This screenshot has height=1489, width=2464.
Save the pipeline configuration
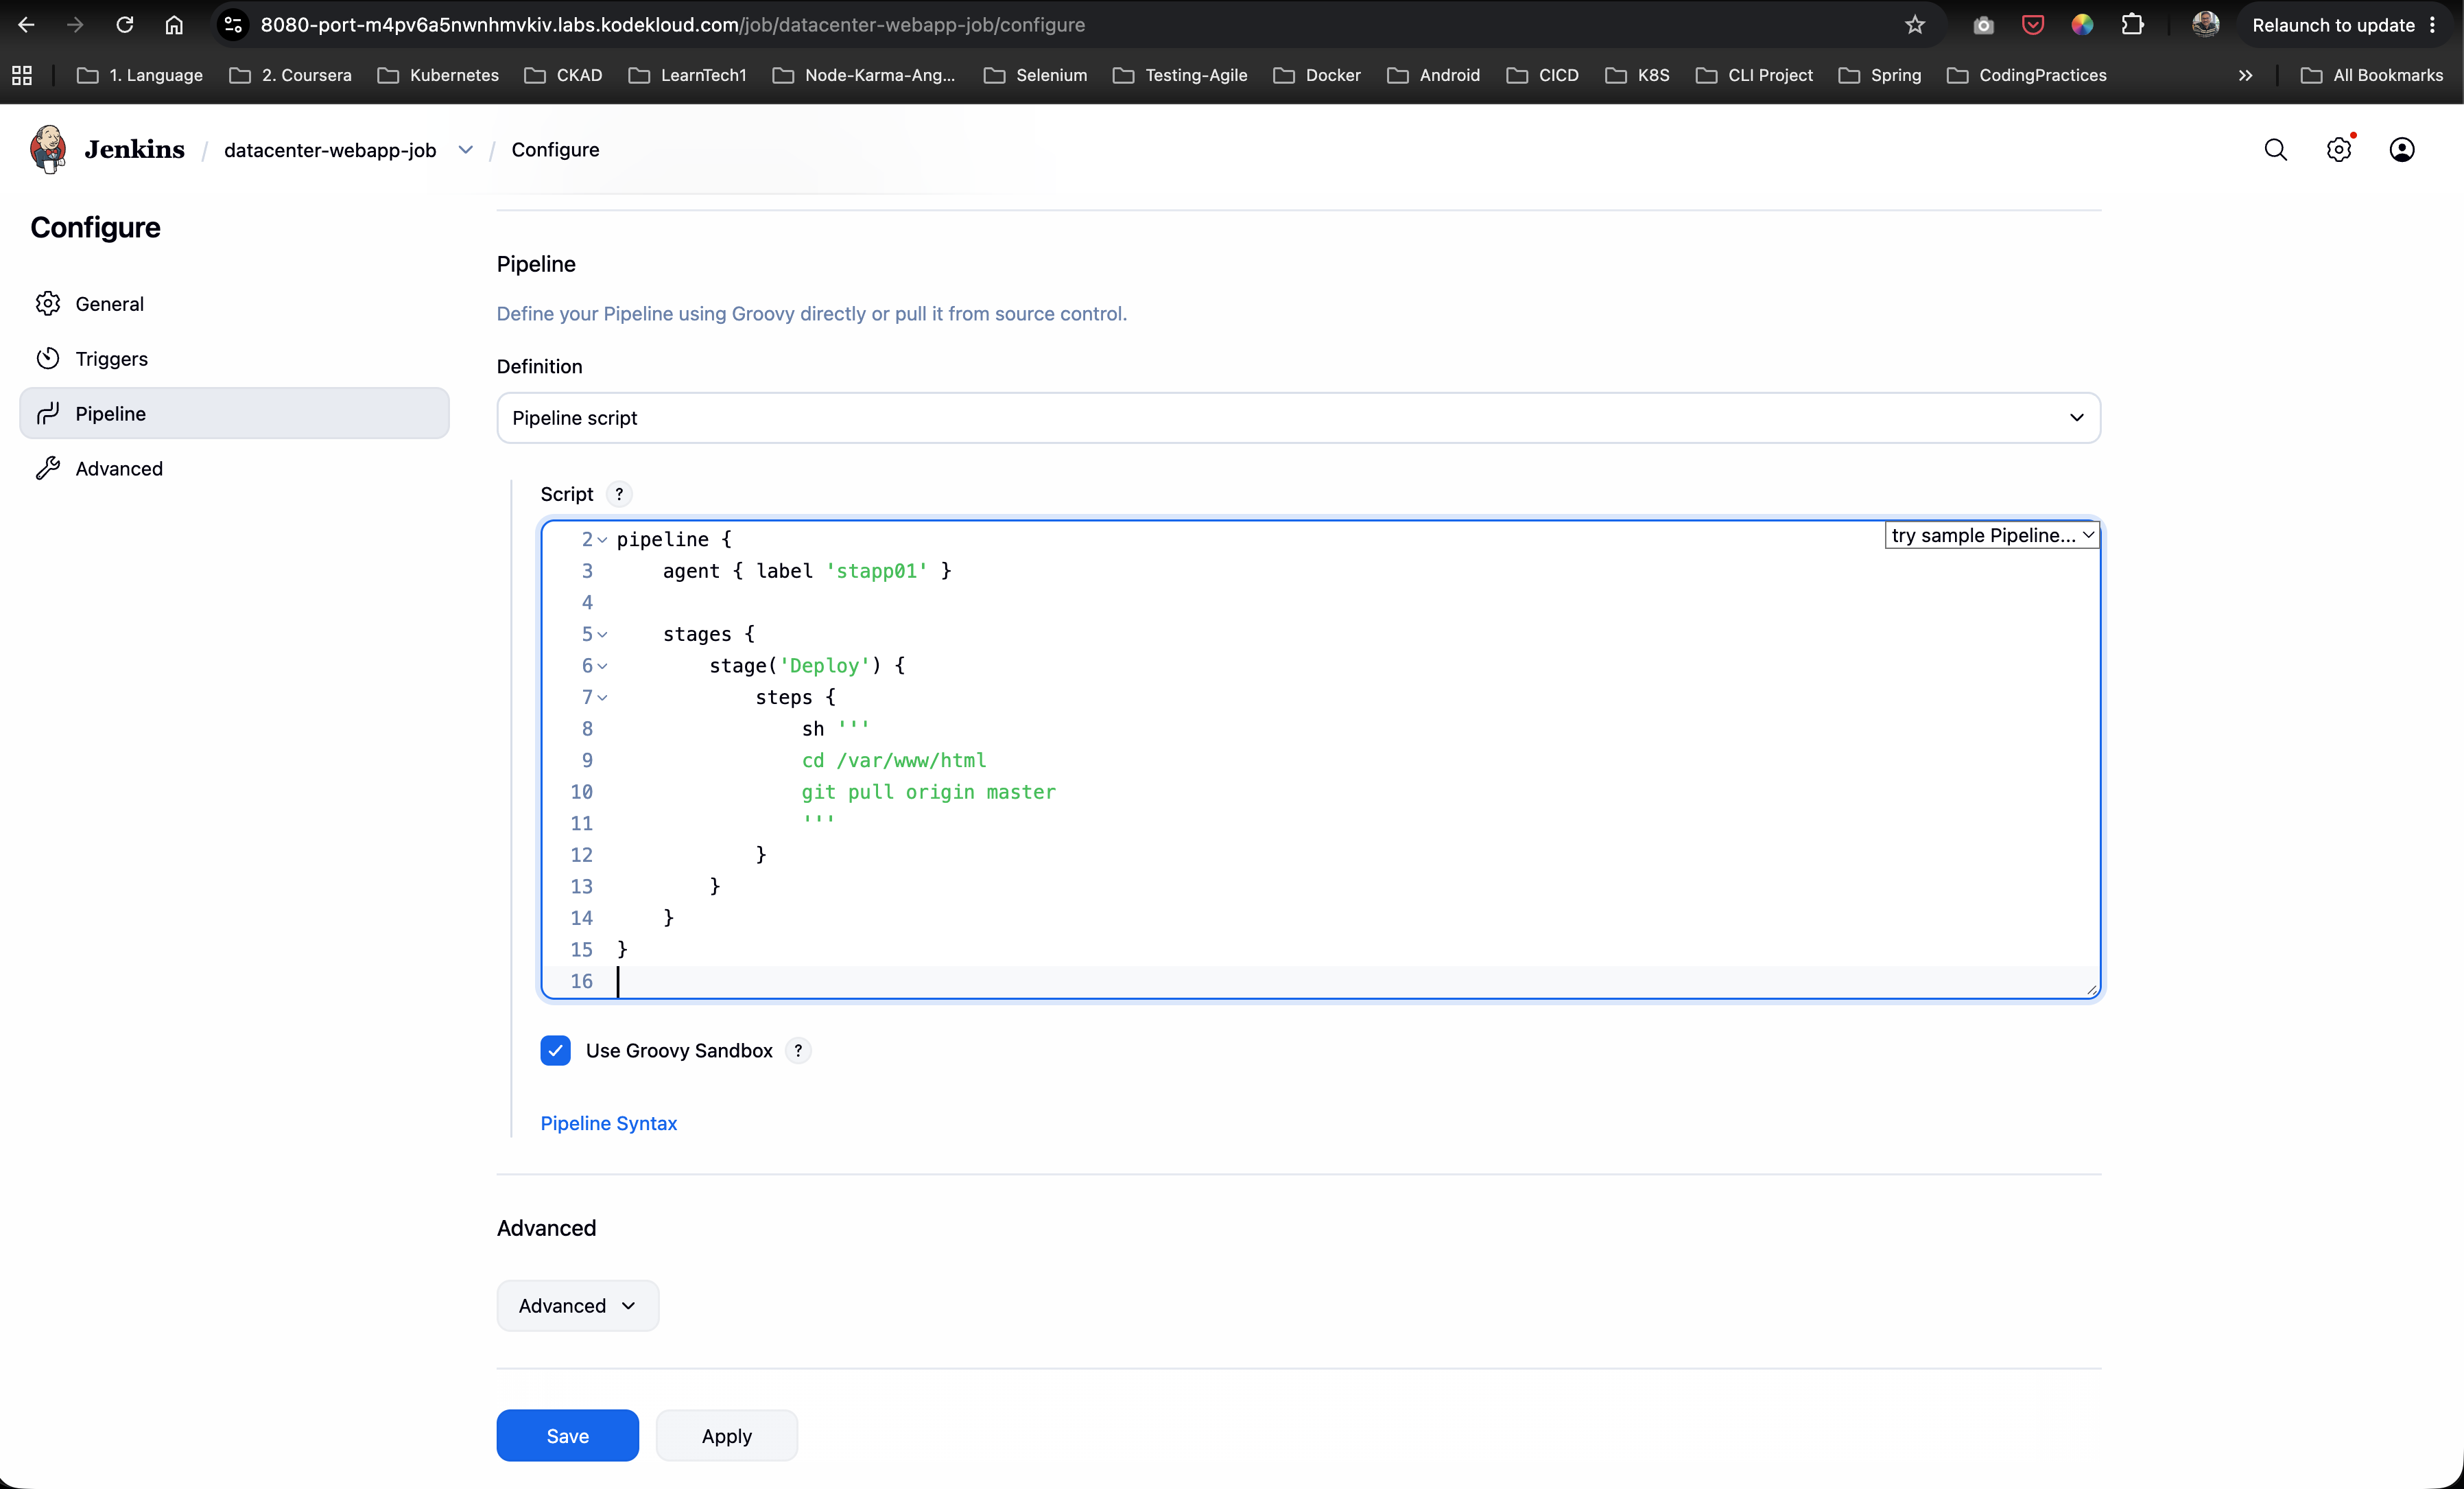(x=567, y=1435)
